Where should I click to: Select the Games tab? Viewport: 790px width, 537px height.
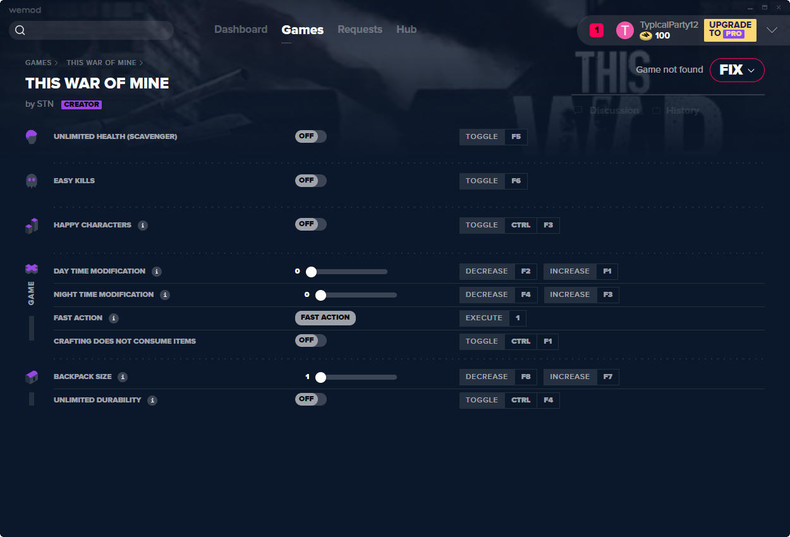pyautogui.click(x=302, y=30)
